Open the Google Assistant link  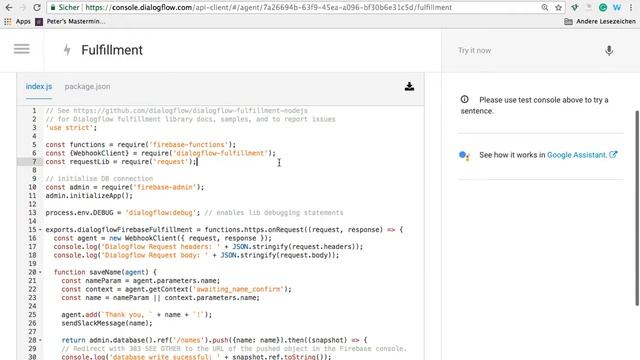[582, 155]
